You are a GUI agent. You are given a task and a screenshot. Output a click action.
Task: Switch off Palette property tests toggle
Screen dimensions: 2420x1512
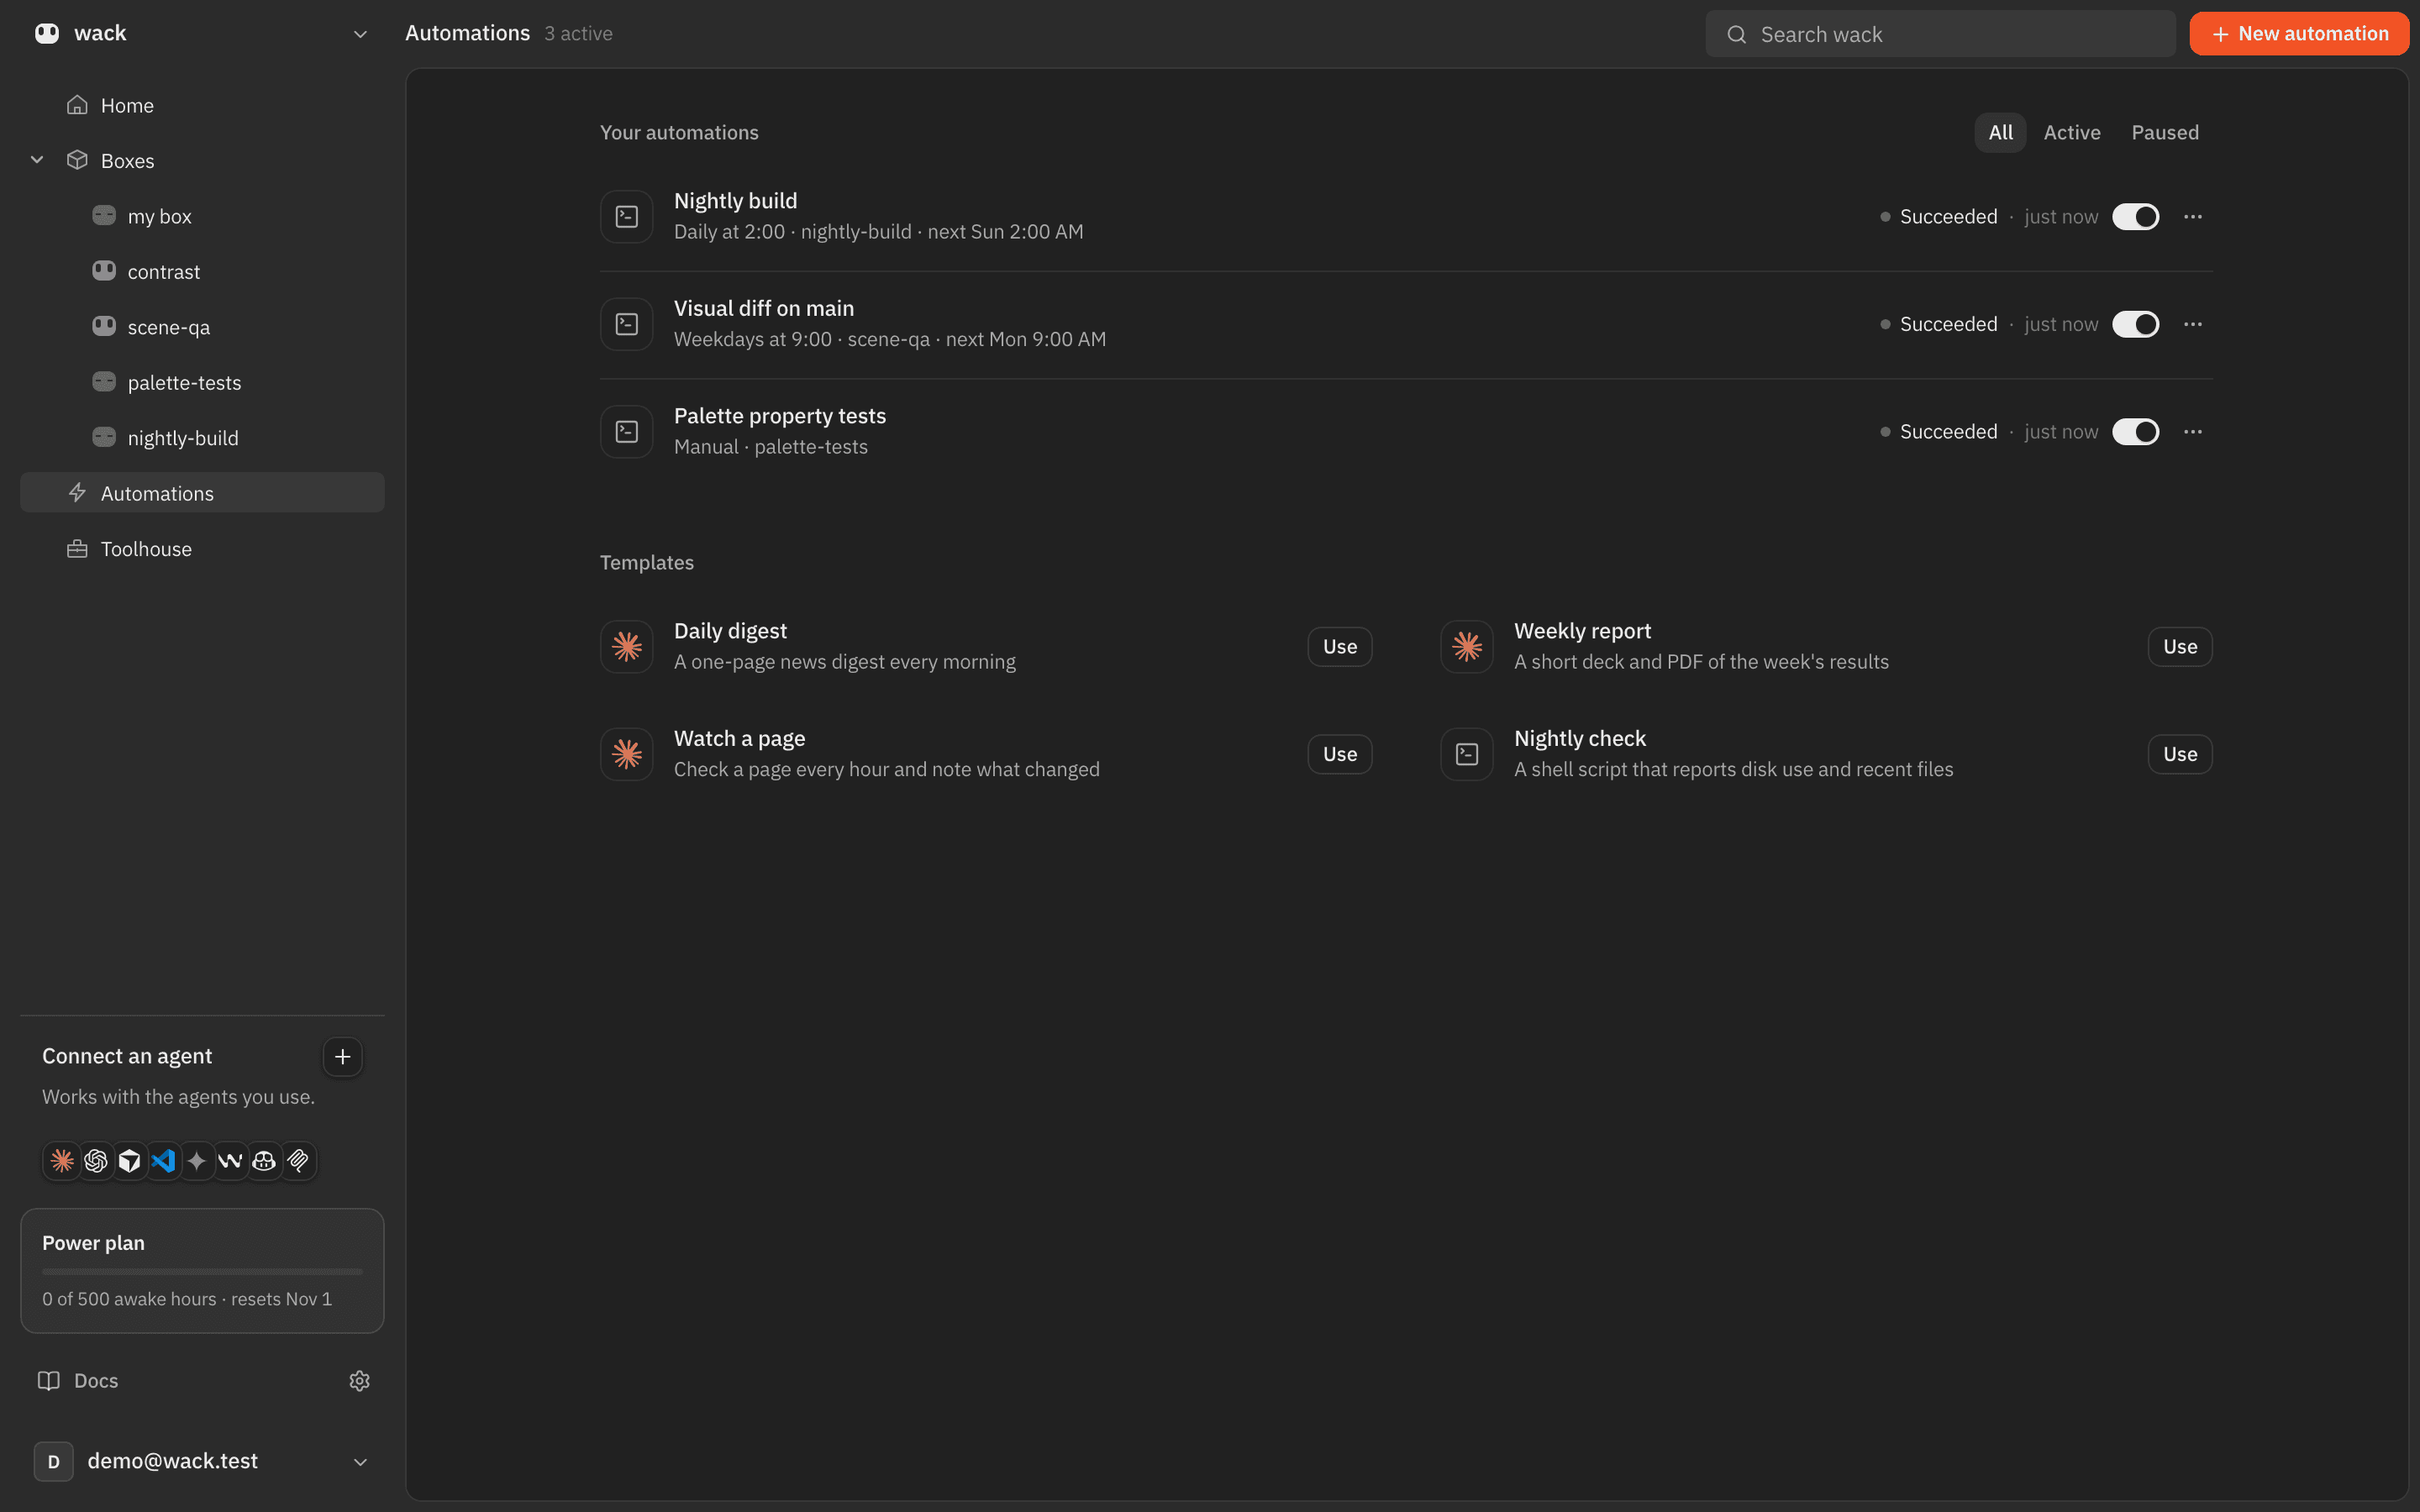coord(2135,432)
